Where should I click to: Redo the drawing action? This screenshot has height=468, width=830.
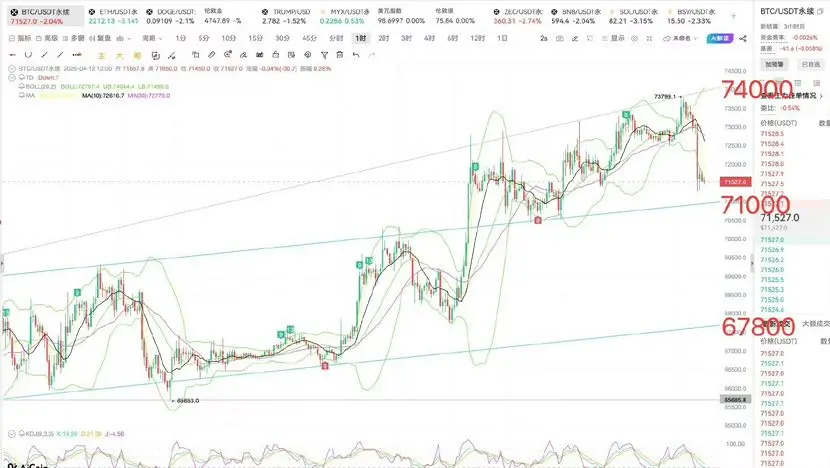[372, 55]
